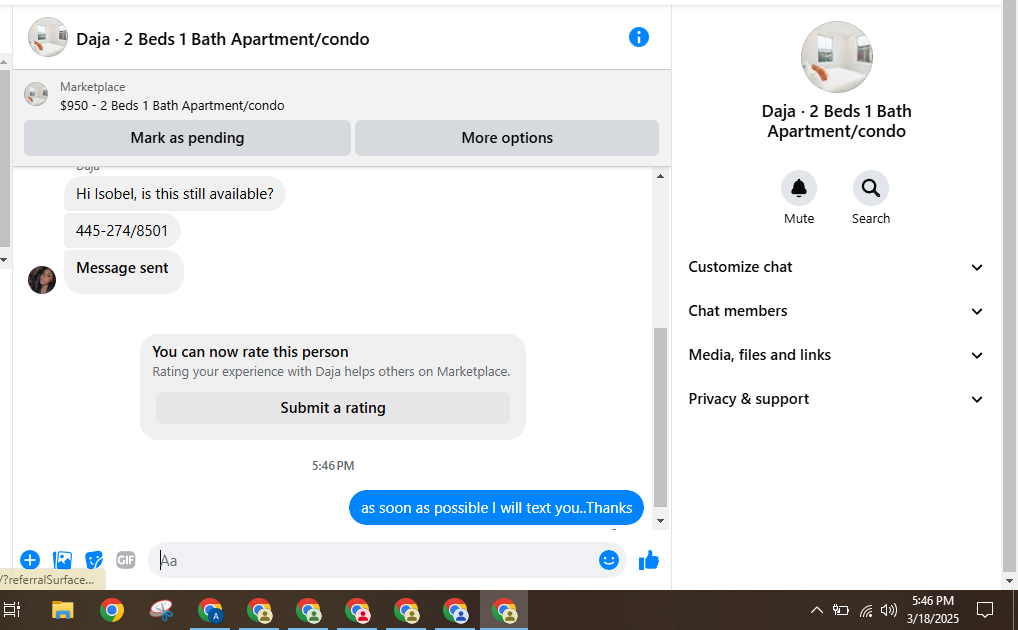Open the listing thumbnail in Marketplace banner

click(36, 95)
